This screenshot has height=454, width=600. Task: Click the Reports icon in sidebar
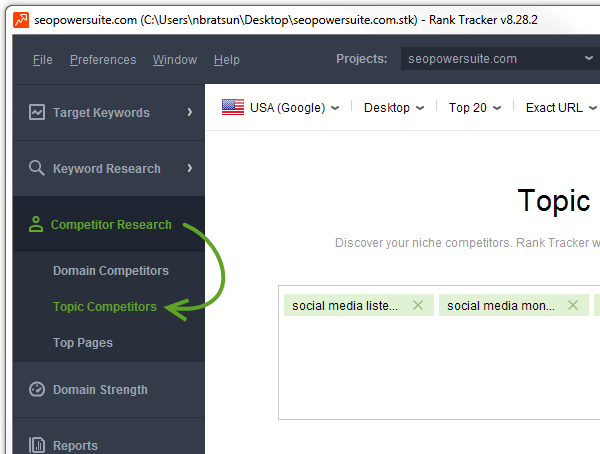click(37, 445)
